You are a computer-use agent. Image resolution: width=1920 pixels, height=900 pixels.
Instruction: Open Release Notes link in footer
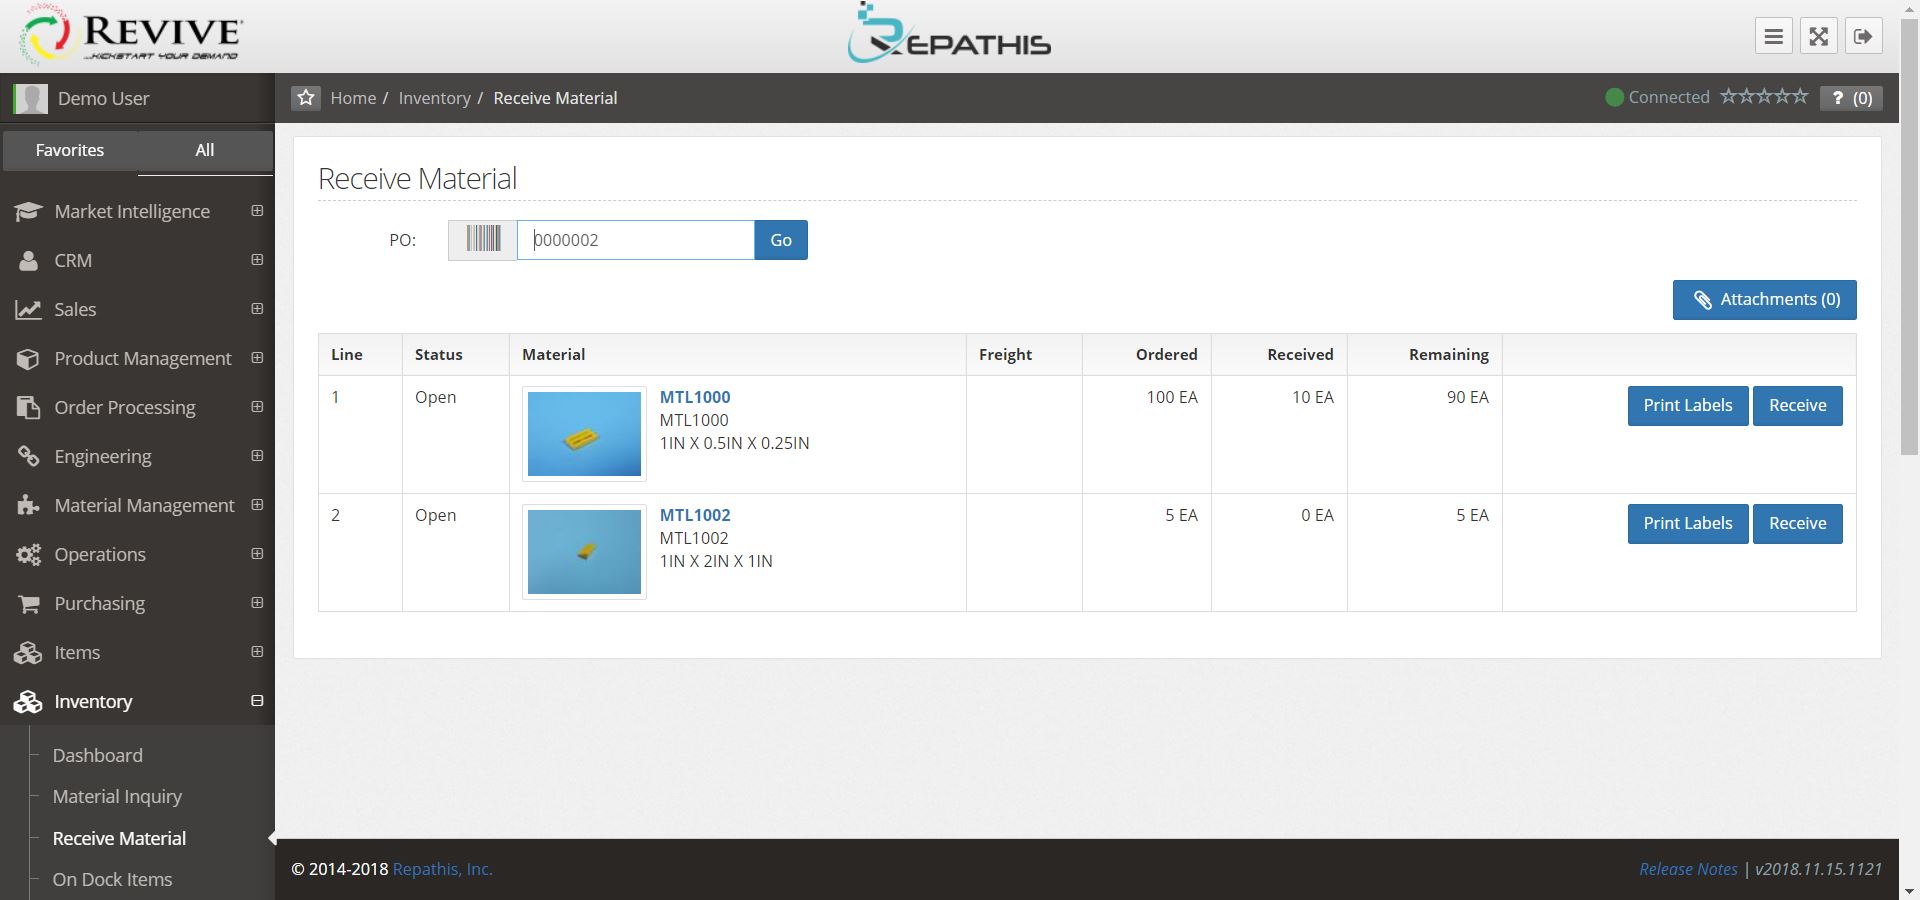(1688, 870)
